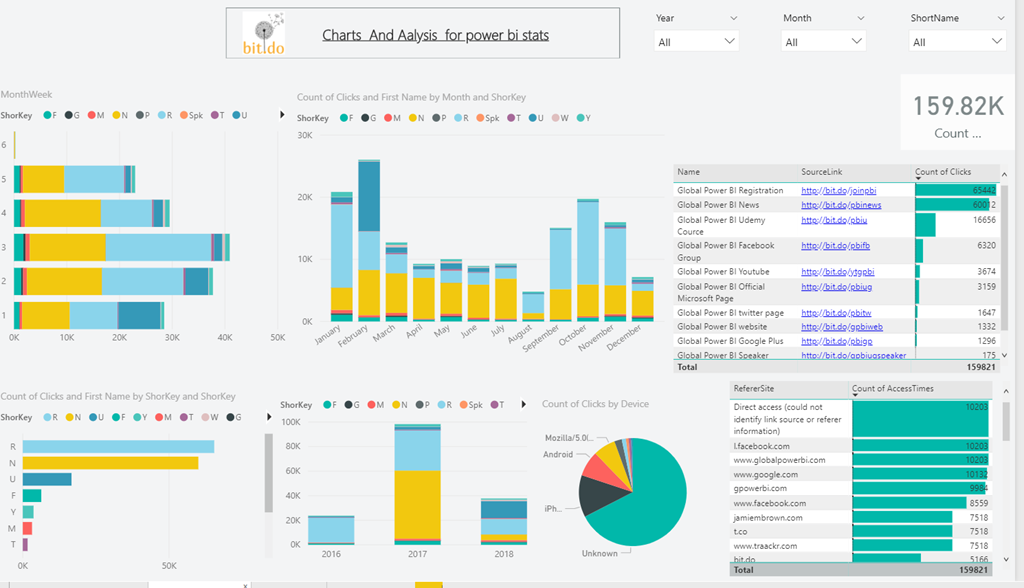Click the bit.do dandelion logo
Image resolution: width=1024 pixels, height=588 pixels.
(x=264, y=35)
